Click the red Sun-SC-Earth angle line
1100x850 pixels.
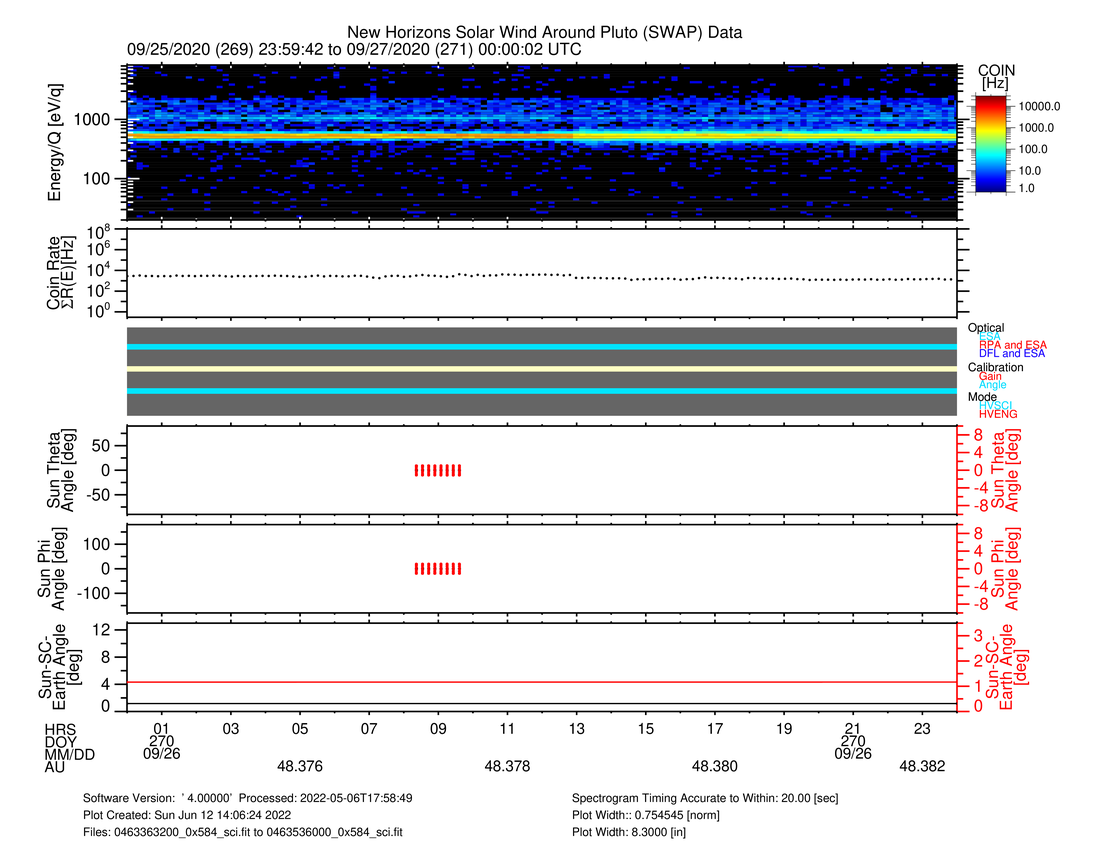click(540, 682)
